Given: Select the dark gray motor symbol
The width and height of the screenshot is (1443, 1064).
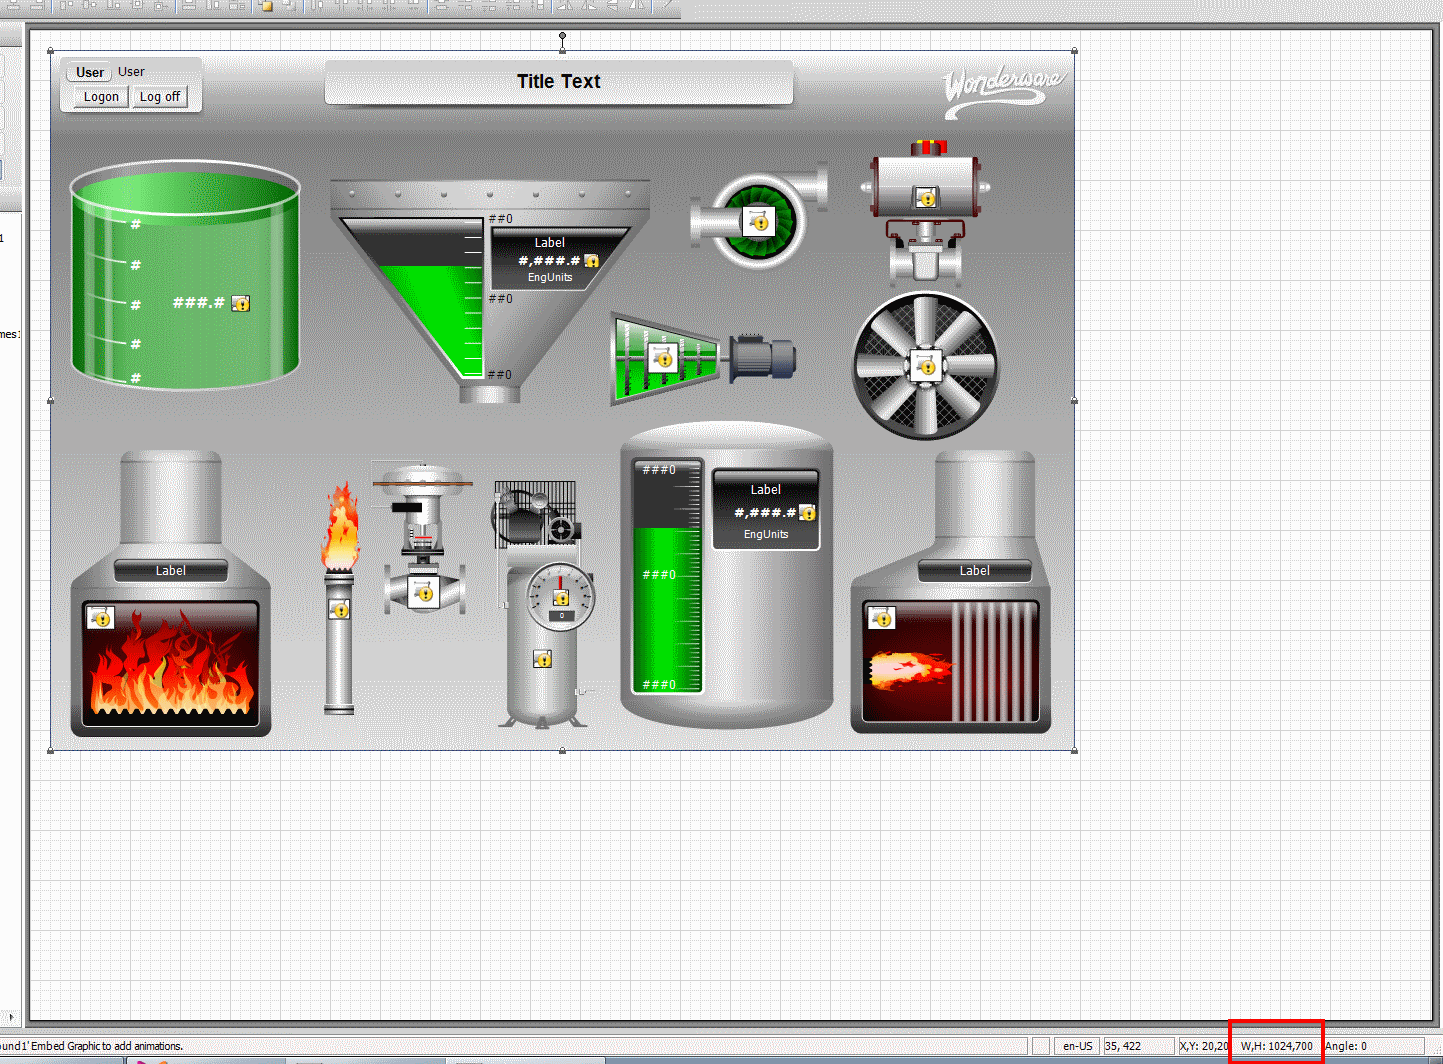Looking at the screenshot, I should 762,359.
